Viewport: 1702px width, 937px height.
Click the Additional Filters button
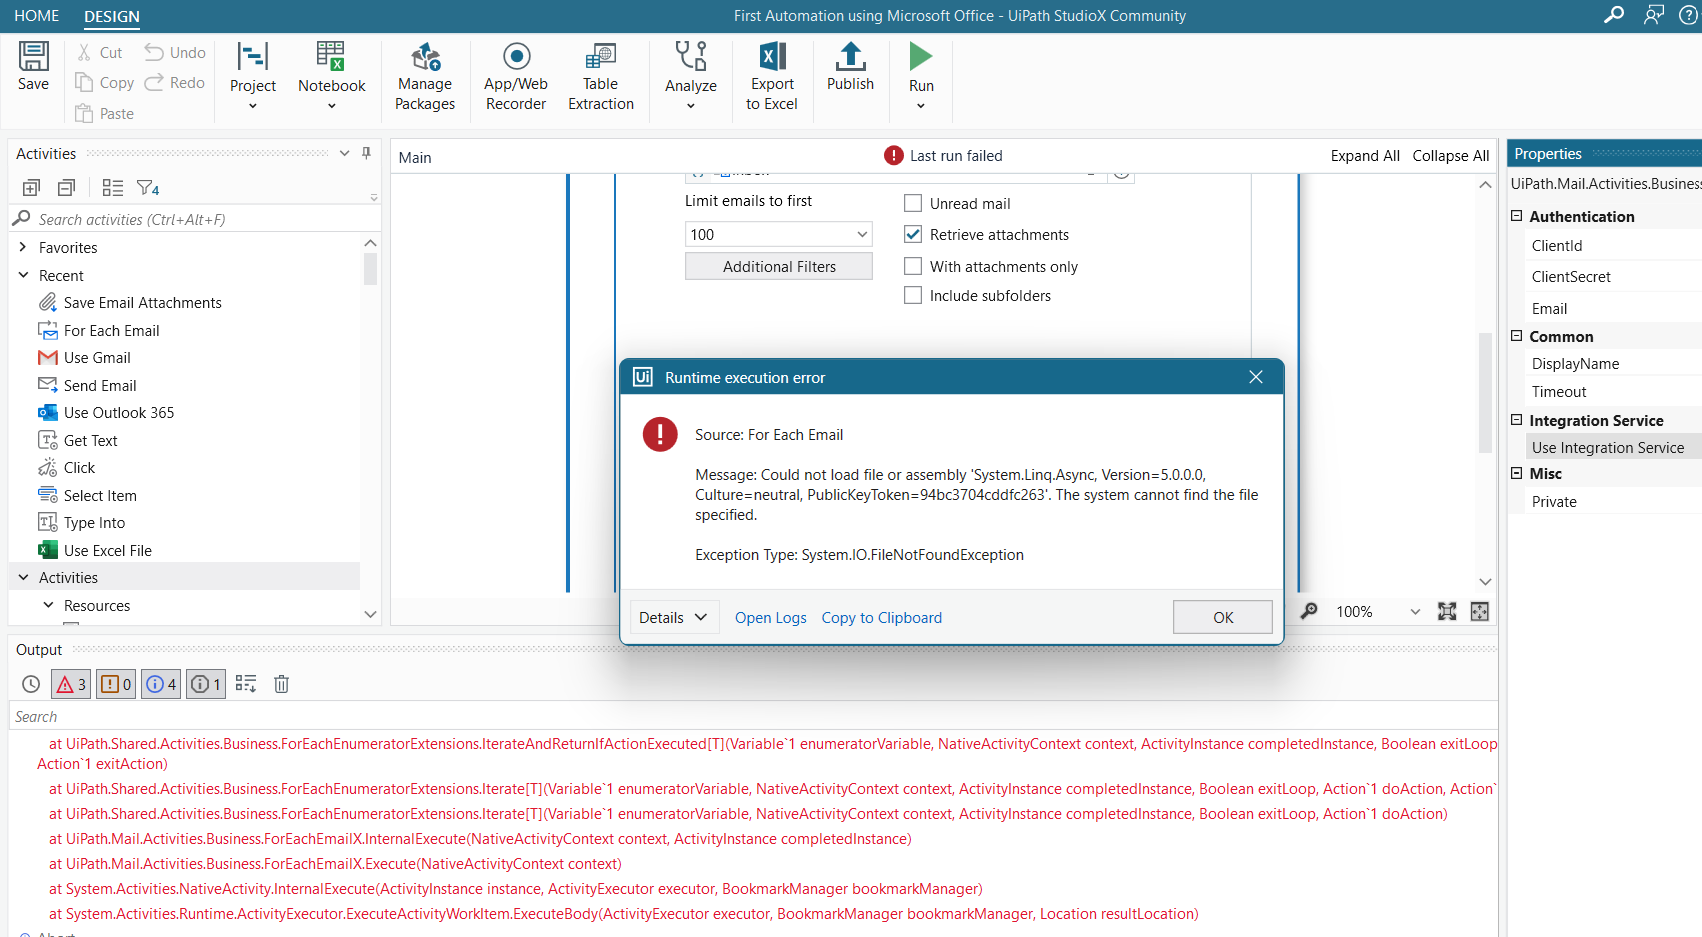(x=778, y=266)
